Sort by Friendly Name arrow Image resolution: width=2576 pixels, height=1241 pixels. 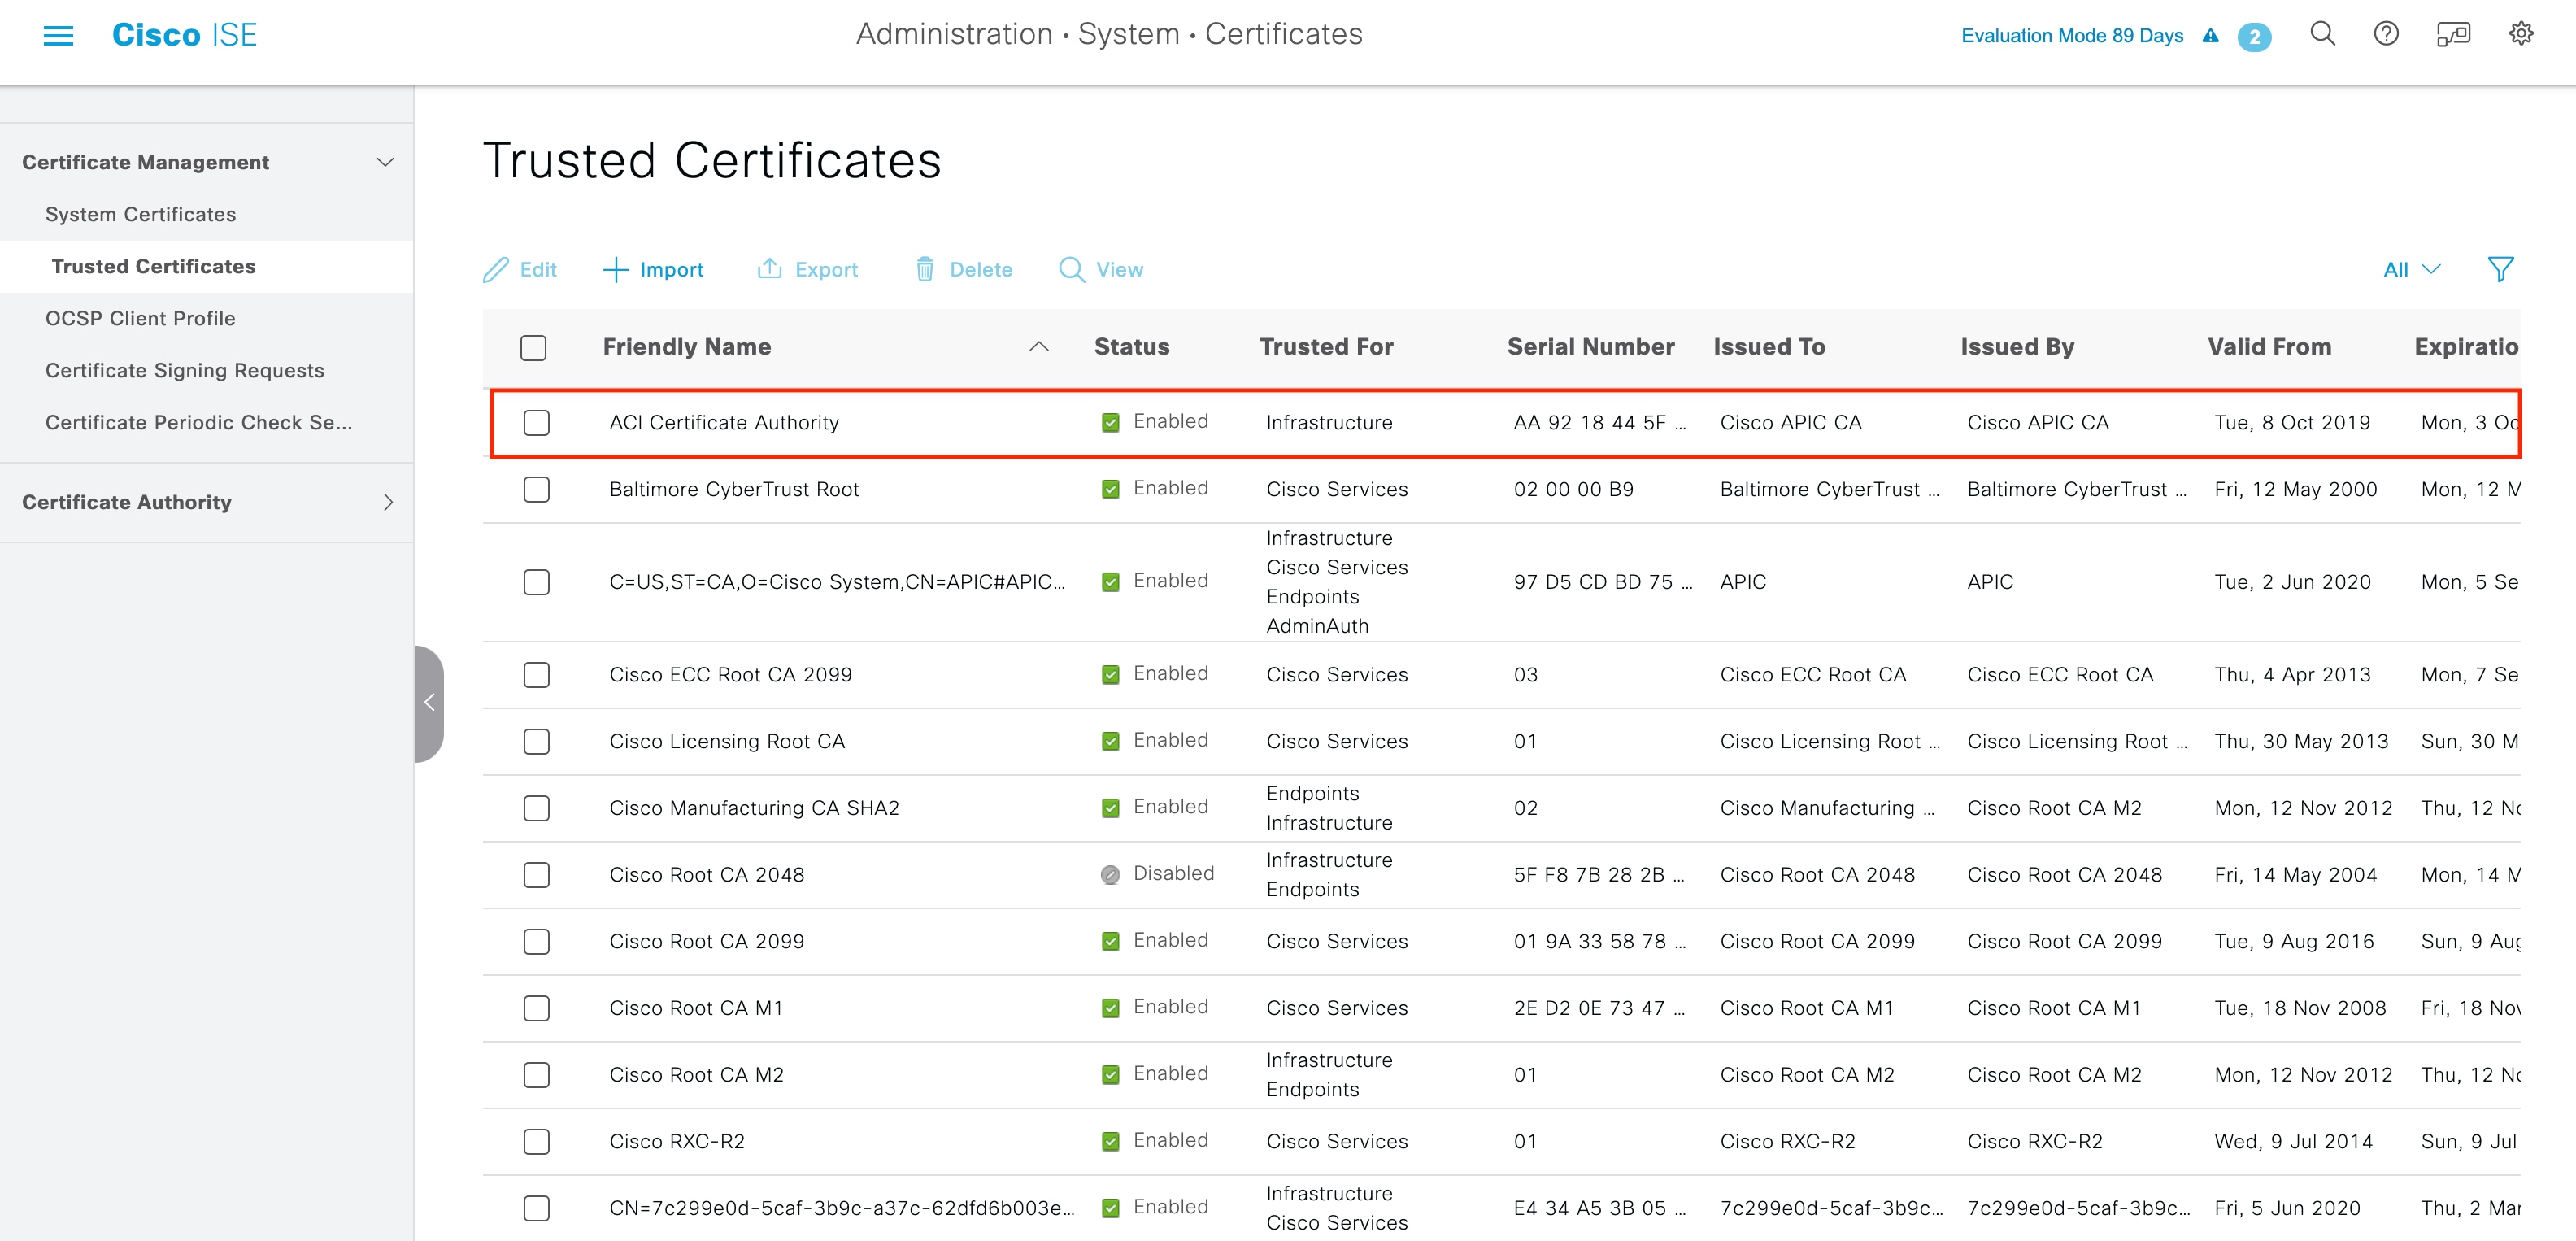(x=1039, y=346)
